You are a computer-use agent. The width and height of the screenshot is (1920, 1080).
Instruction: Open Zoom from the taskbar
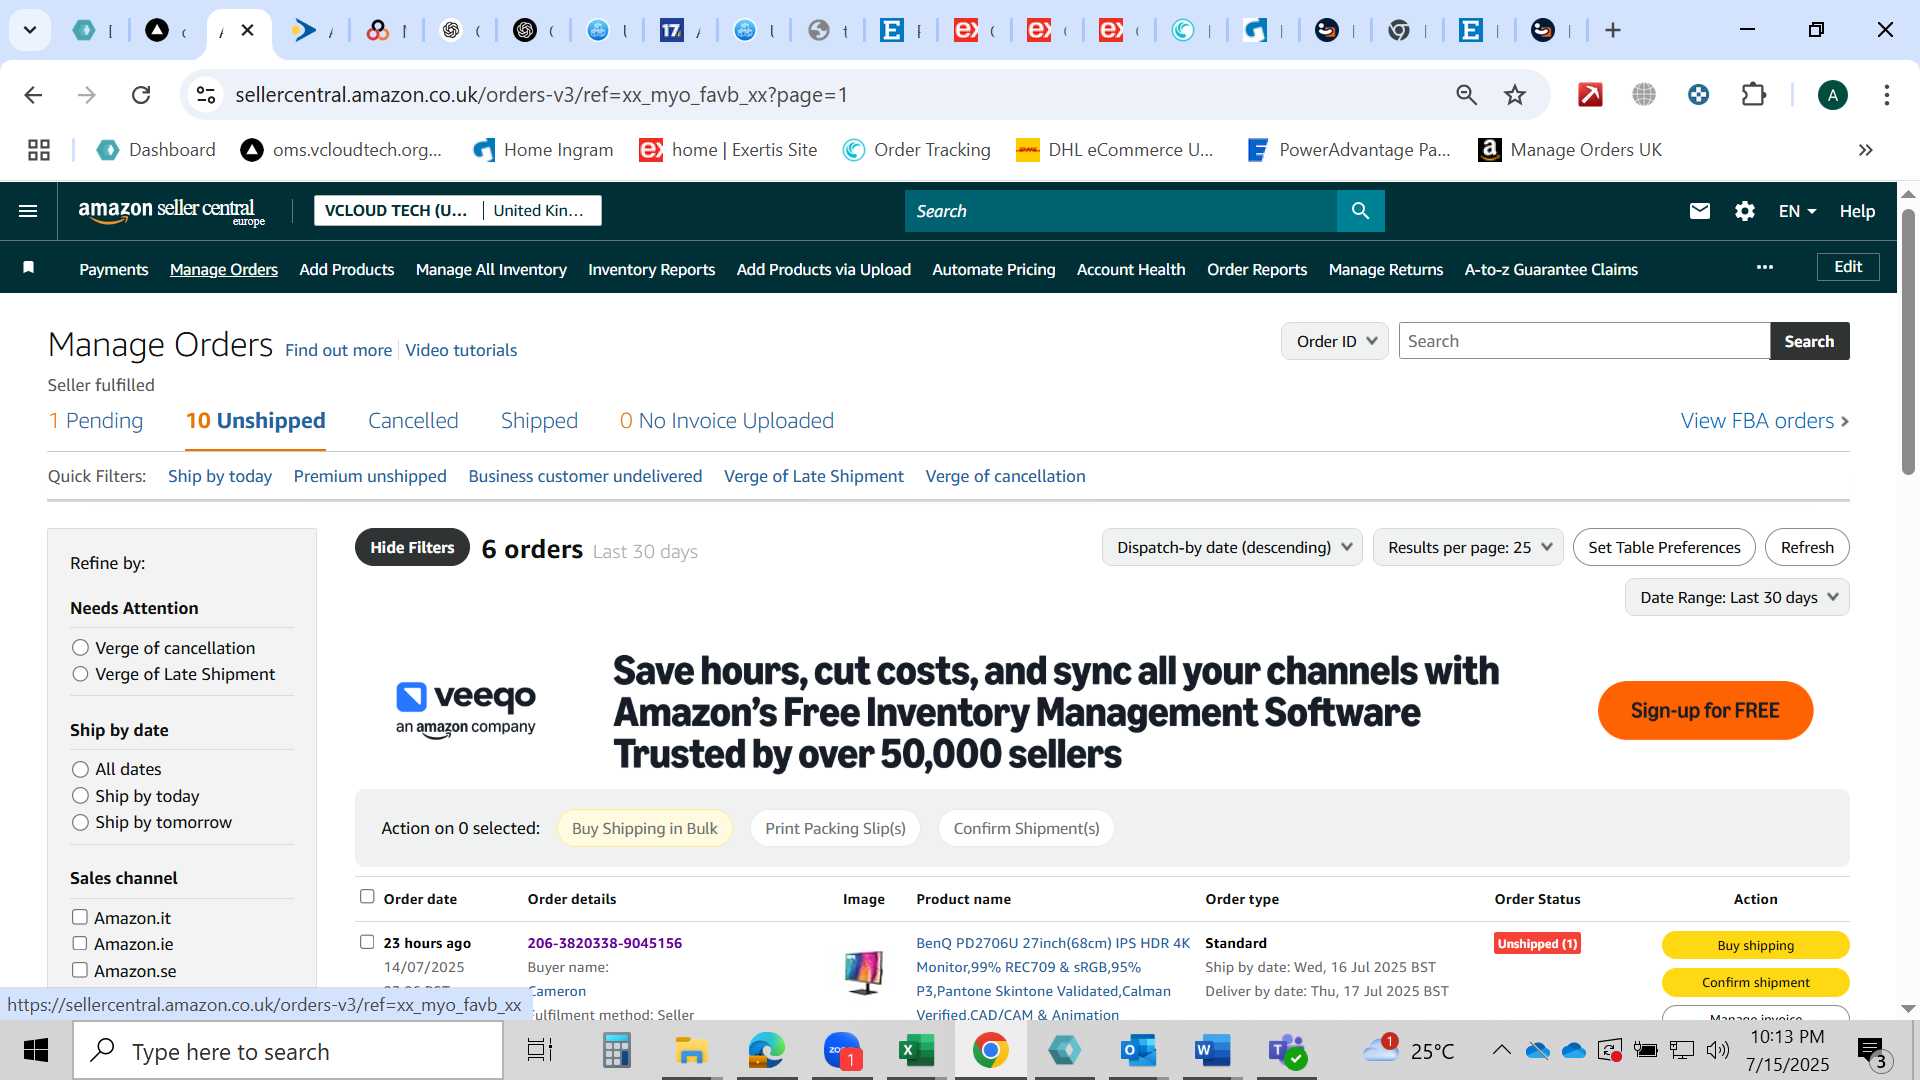[x=842, y=1051]
